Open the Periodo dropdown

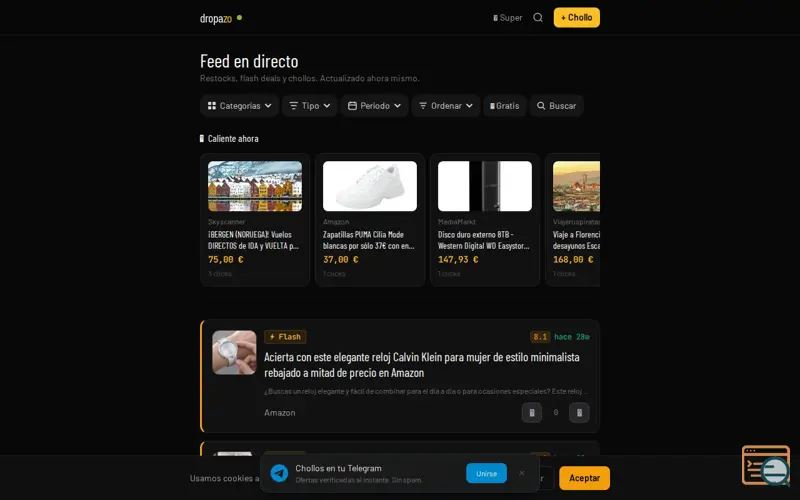pyautogui.click(x=374, y=106)
